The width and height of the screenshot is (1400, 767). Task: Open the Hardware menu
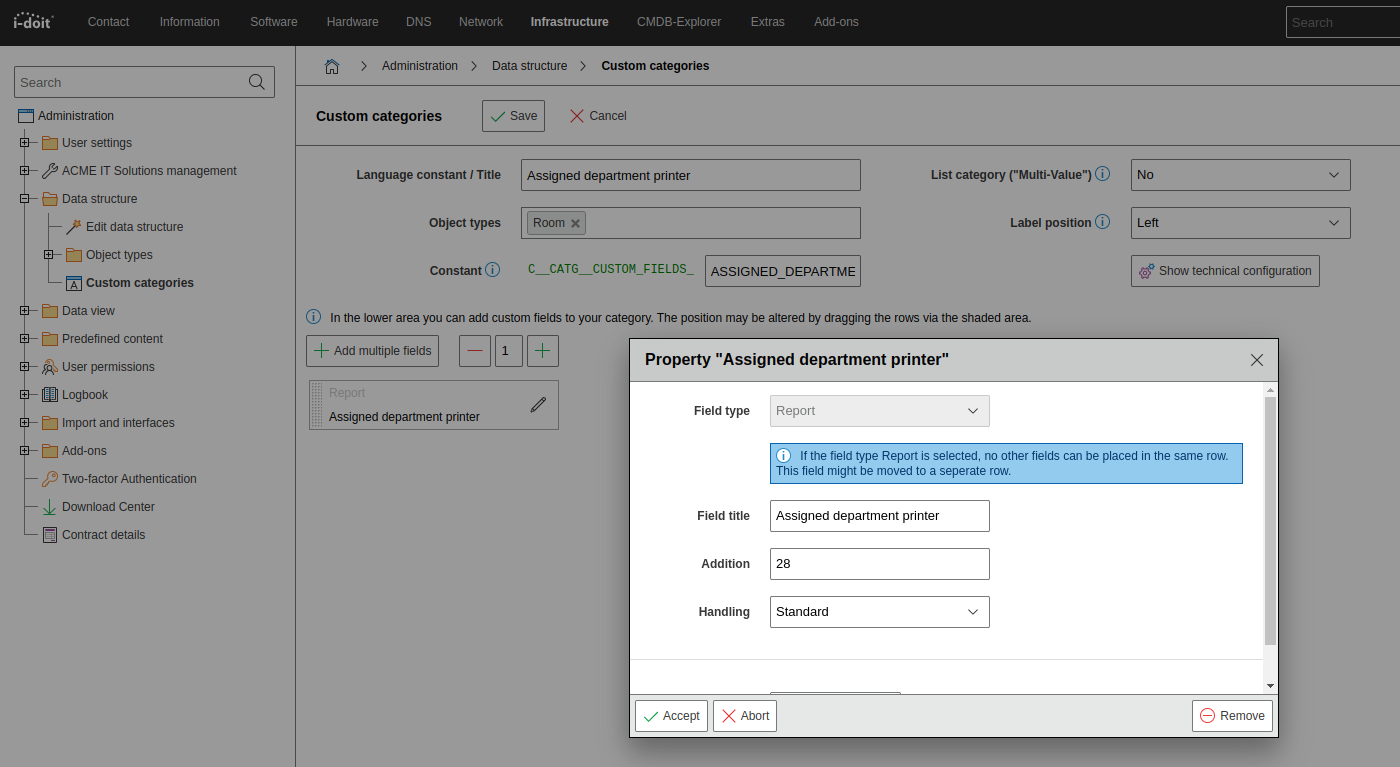click(352, 22)
